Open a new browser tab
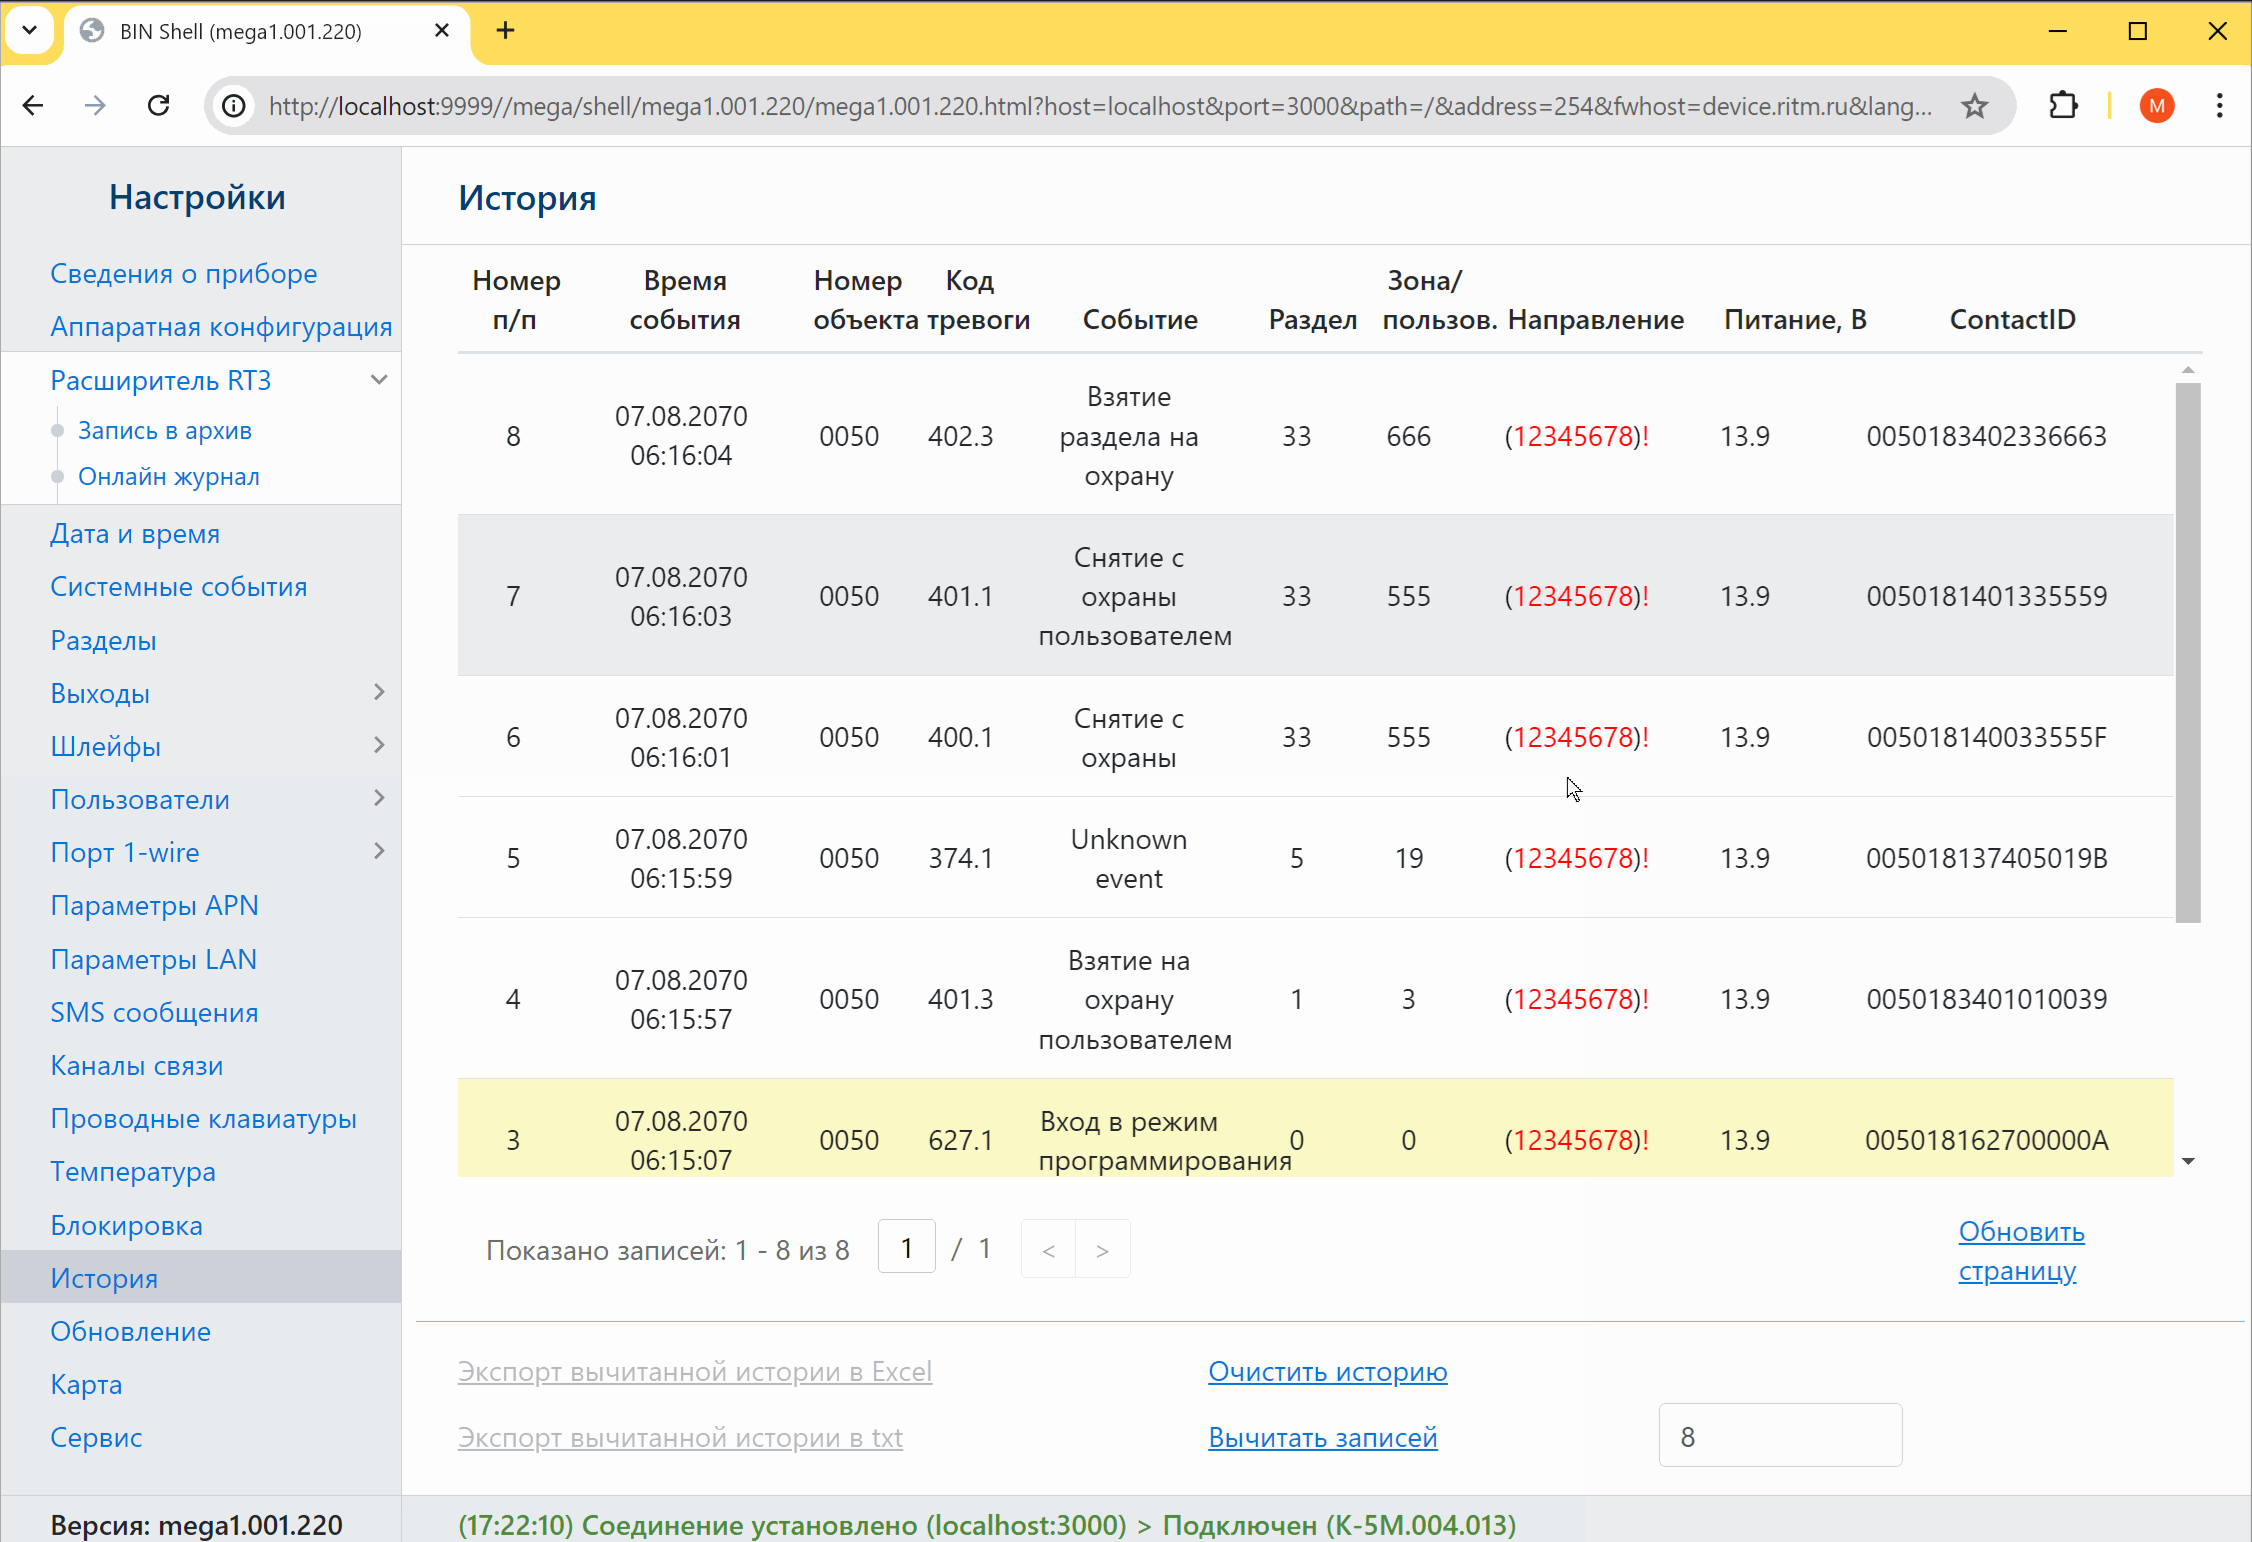 point(505,31)
